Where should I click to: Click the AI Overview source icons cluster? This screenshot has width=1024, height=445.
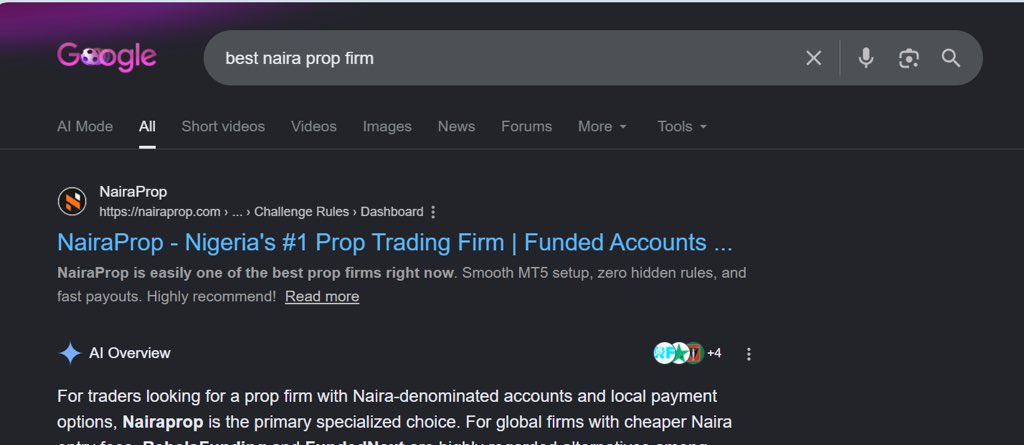pyautogui.click(x=678, y=353)
